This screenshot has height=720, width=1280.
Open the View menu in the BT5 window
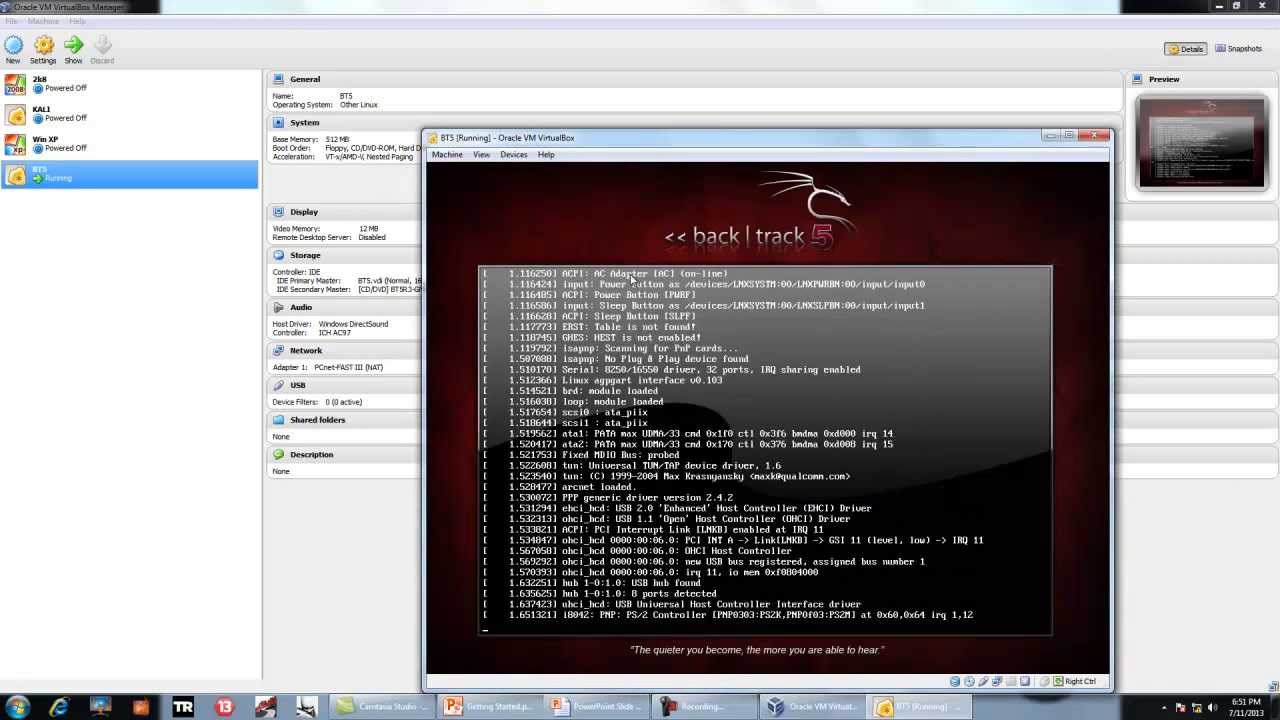481,155
